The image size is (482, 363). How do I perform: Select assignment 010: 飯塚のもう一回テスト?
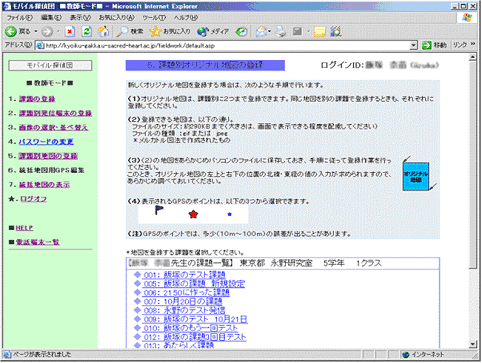[x=190, y=328]
